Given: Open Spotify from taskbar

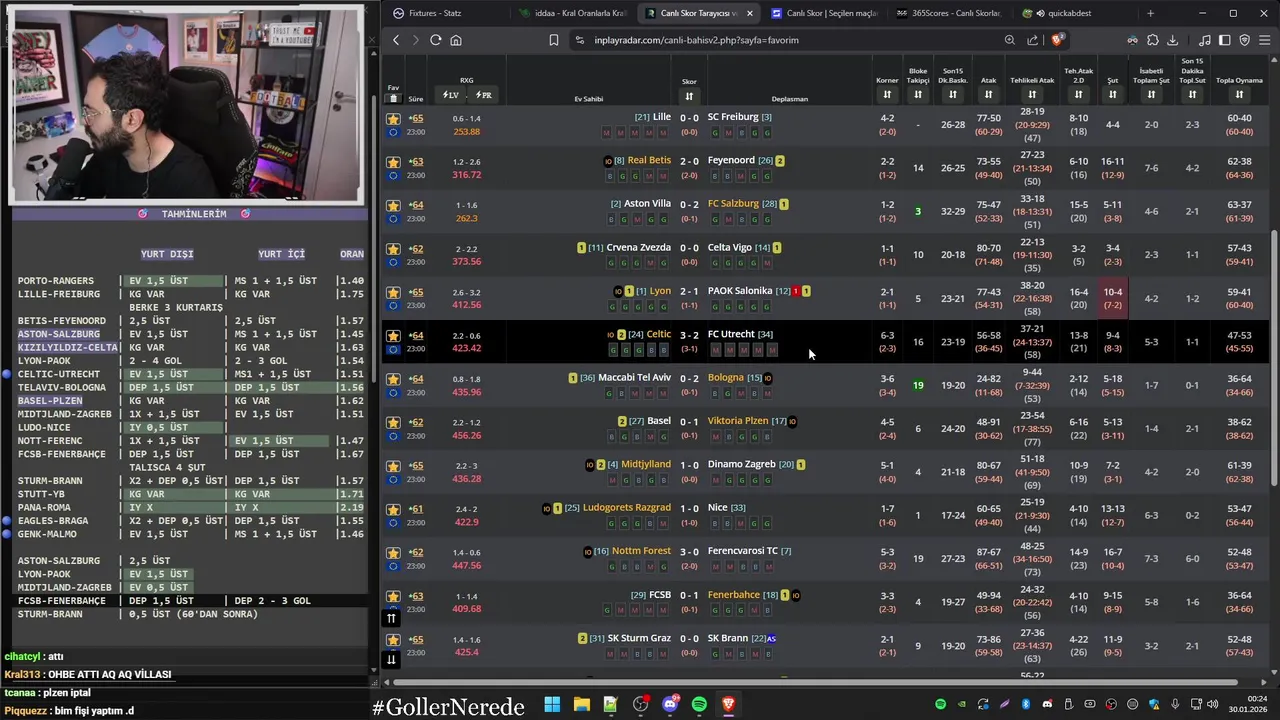Looking at the screenshot, I should pyautogui.click(x=699, y=704).
